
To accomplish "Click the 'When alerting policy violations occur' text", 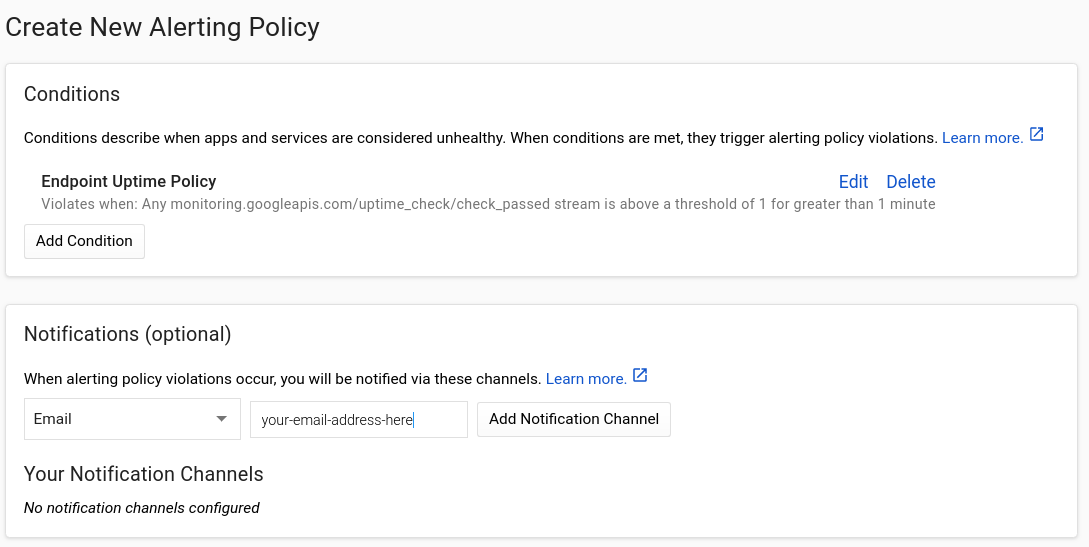I will pos(282,379).
